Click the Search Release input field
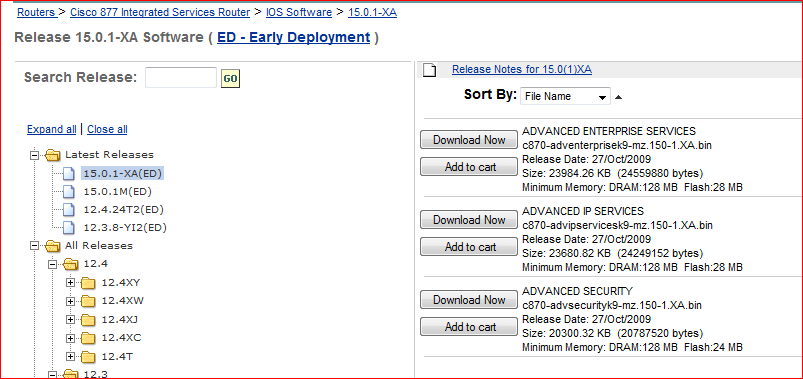The image size is (803, 379). [181, 77]
